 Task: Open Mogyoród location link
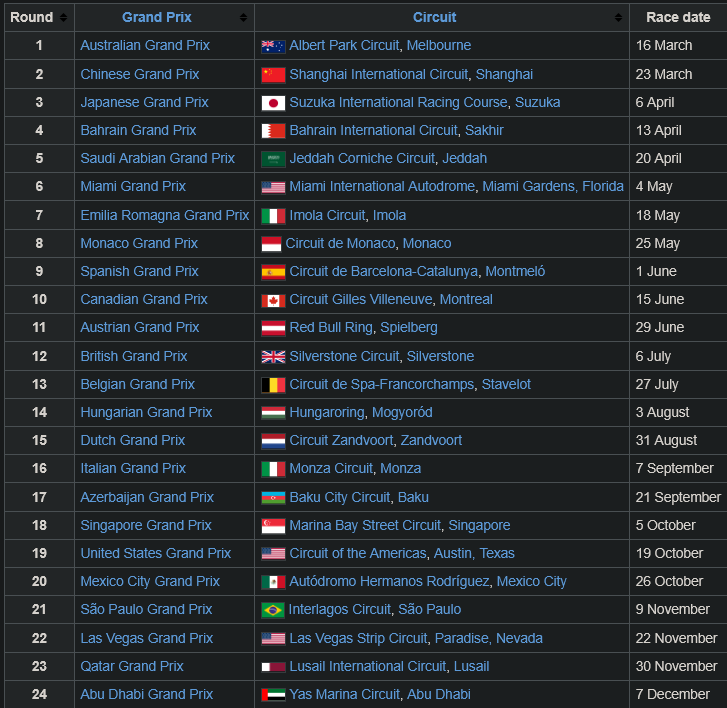coord(402,413)
